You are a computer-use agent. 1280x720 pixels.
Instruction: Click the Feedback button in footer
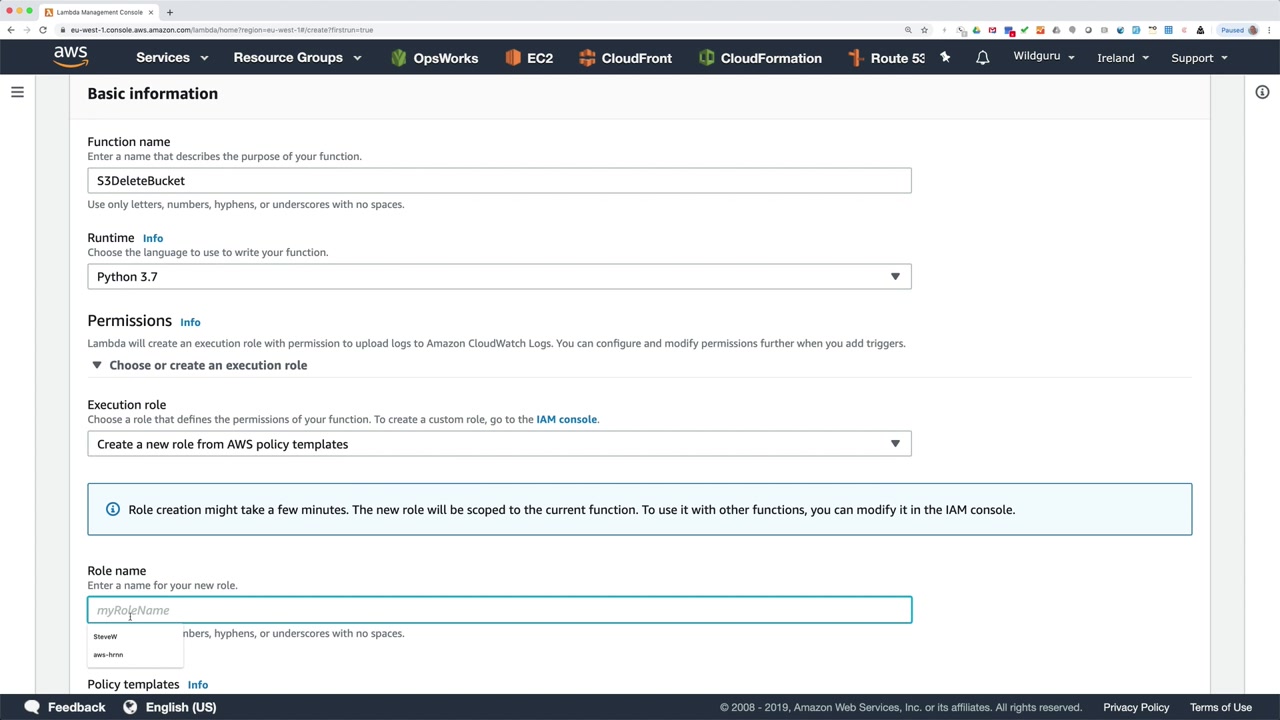(x=65, y=707)
